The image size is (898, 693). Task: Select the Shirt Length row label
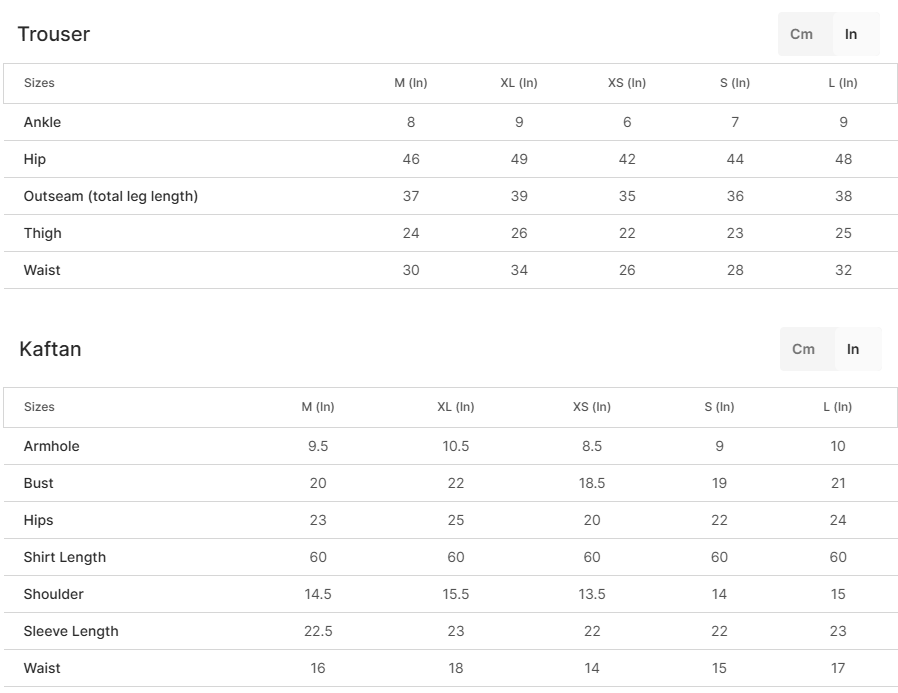tap(65, 557)
